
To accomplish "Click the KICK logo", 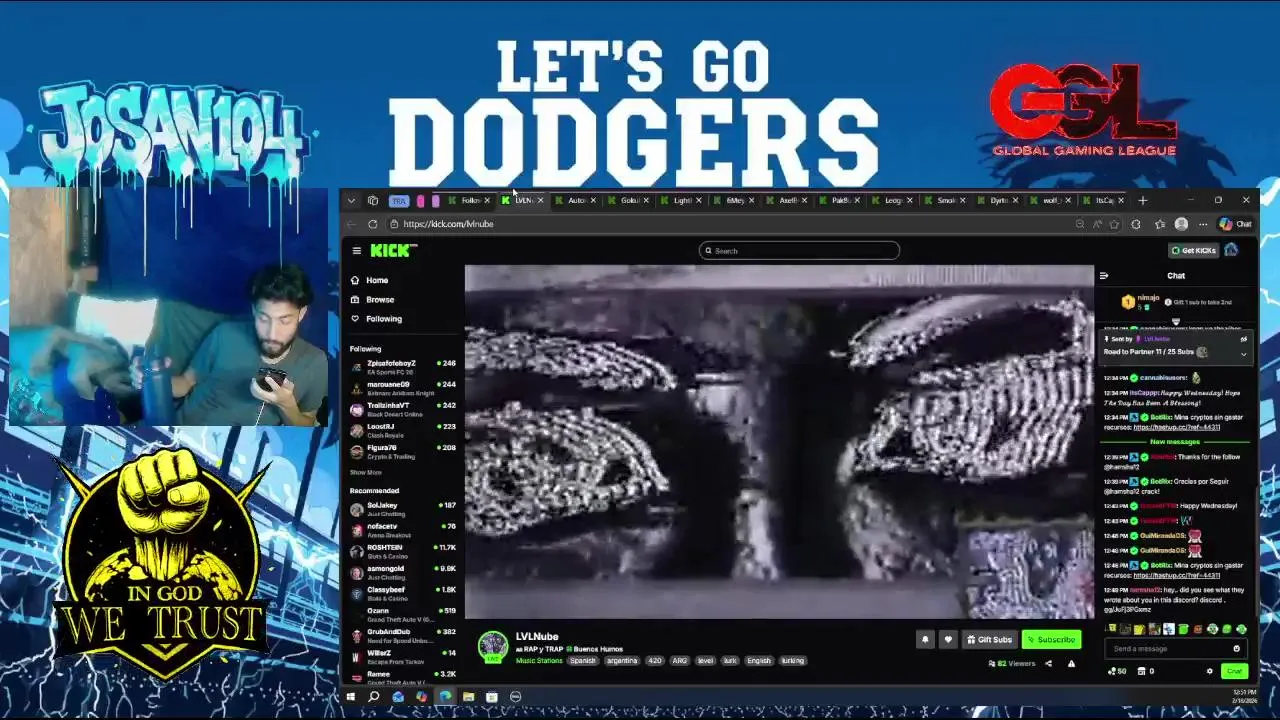I will (393, 250).
